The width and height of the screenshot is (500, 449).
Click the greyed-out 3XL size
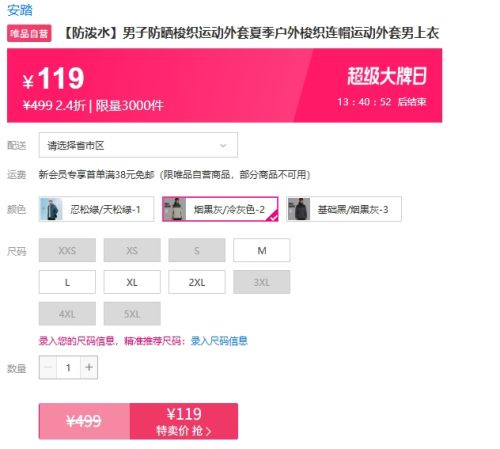click(262, 282)
